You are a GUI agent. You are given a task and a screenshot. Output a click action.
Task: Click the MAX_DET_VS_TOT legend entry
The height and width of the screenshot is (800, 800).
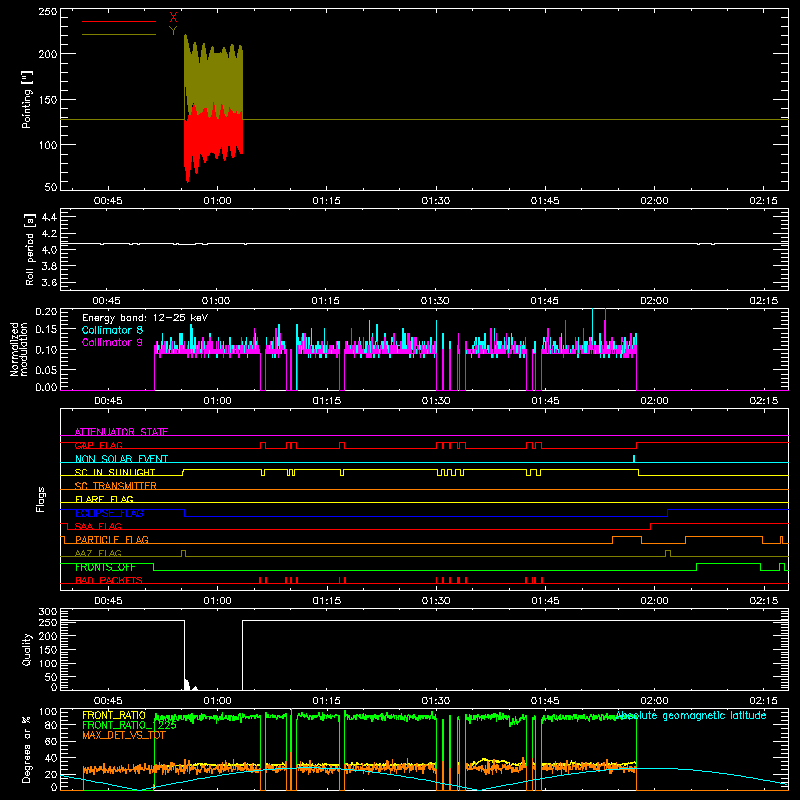[124, 735]
